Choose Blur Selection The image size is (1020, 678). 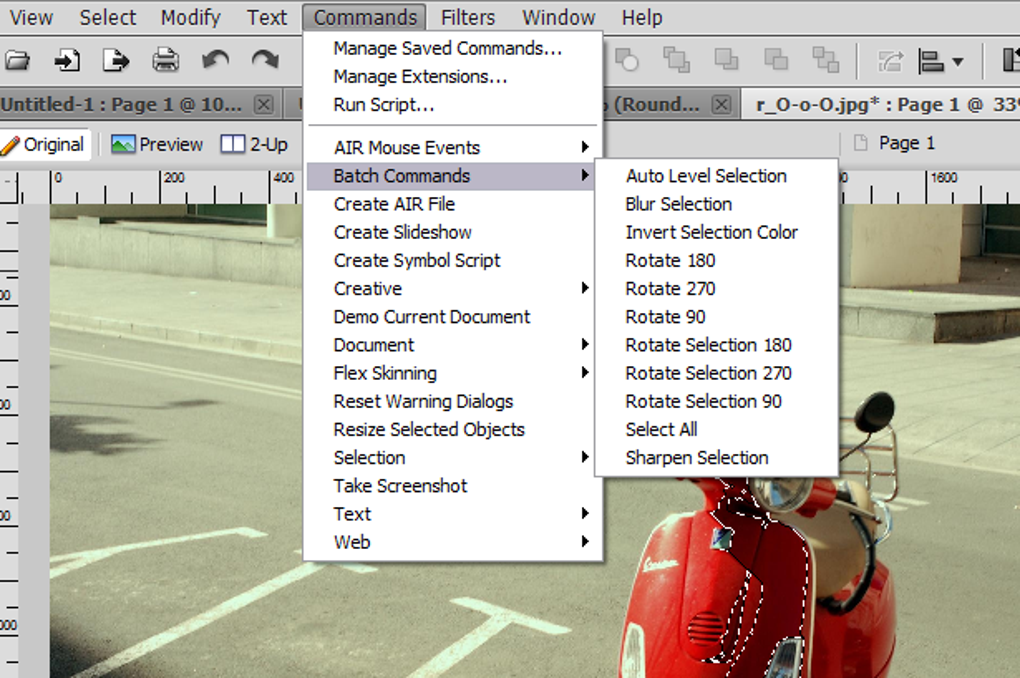(x=716, y=204)
